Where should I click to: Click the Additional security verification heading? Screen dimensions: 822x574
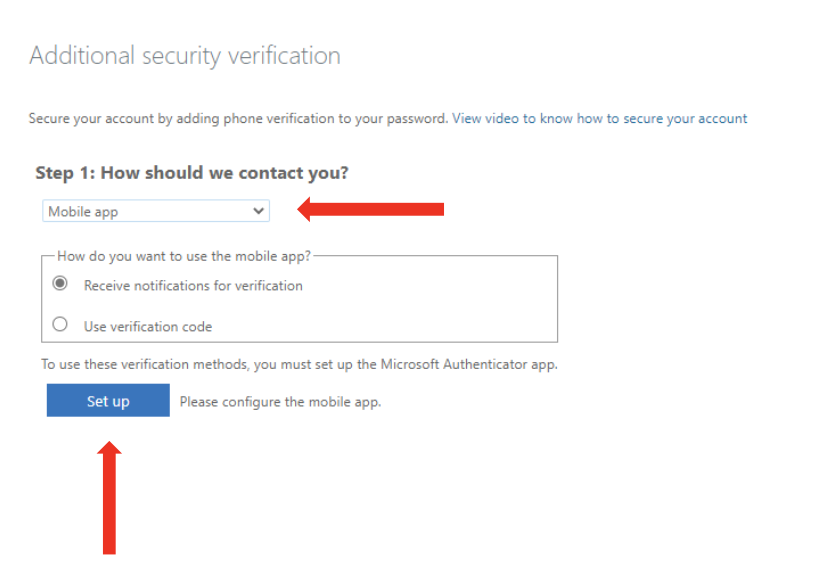click(185, 56)
